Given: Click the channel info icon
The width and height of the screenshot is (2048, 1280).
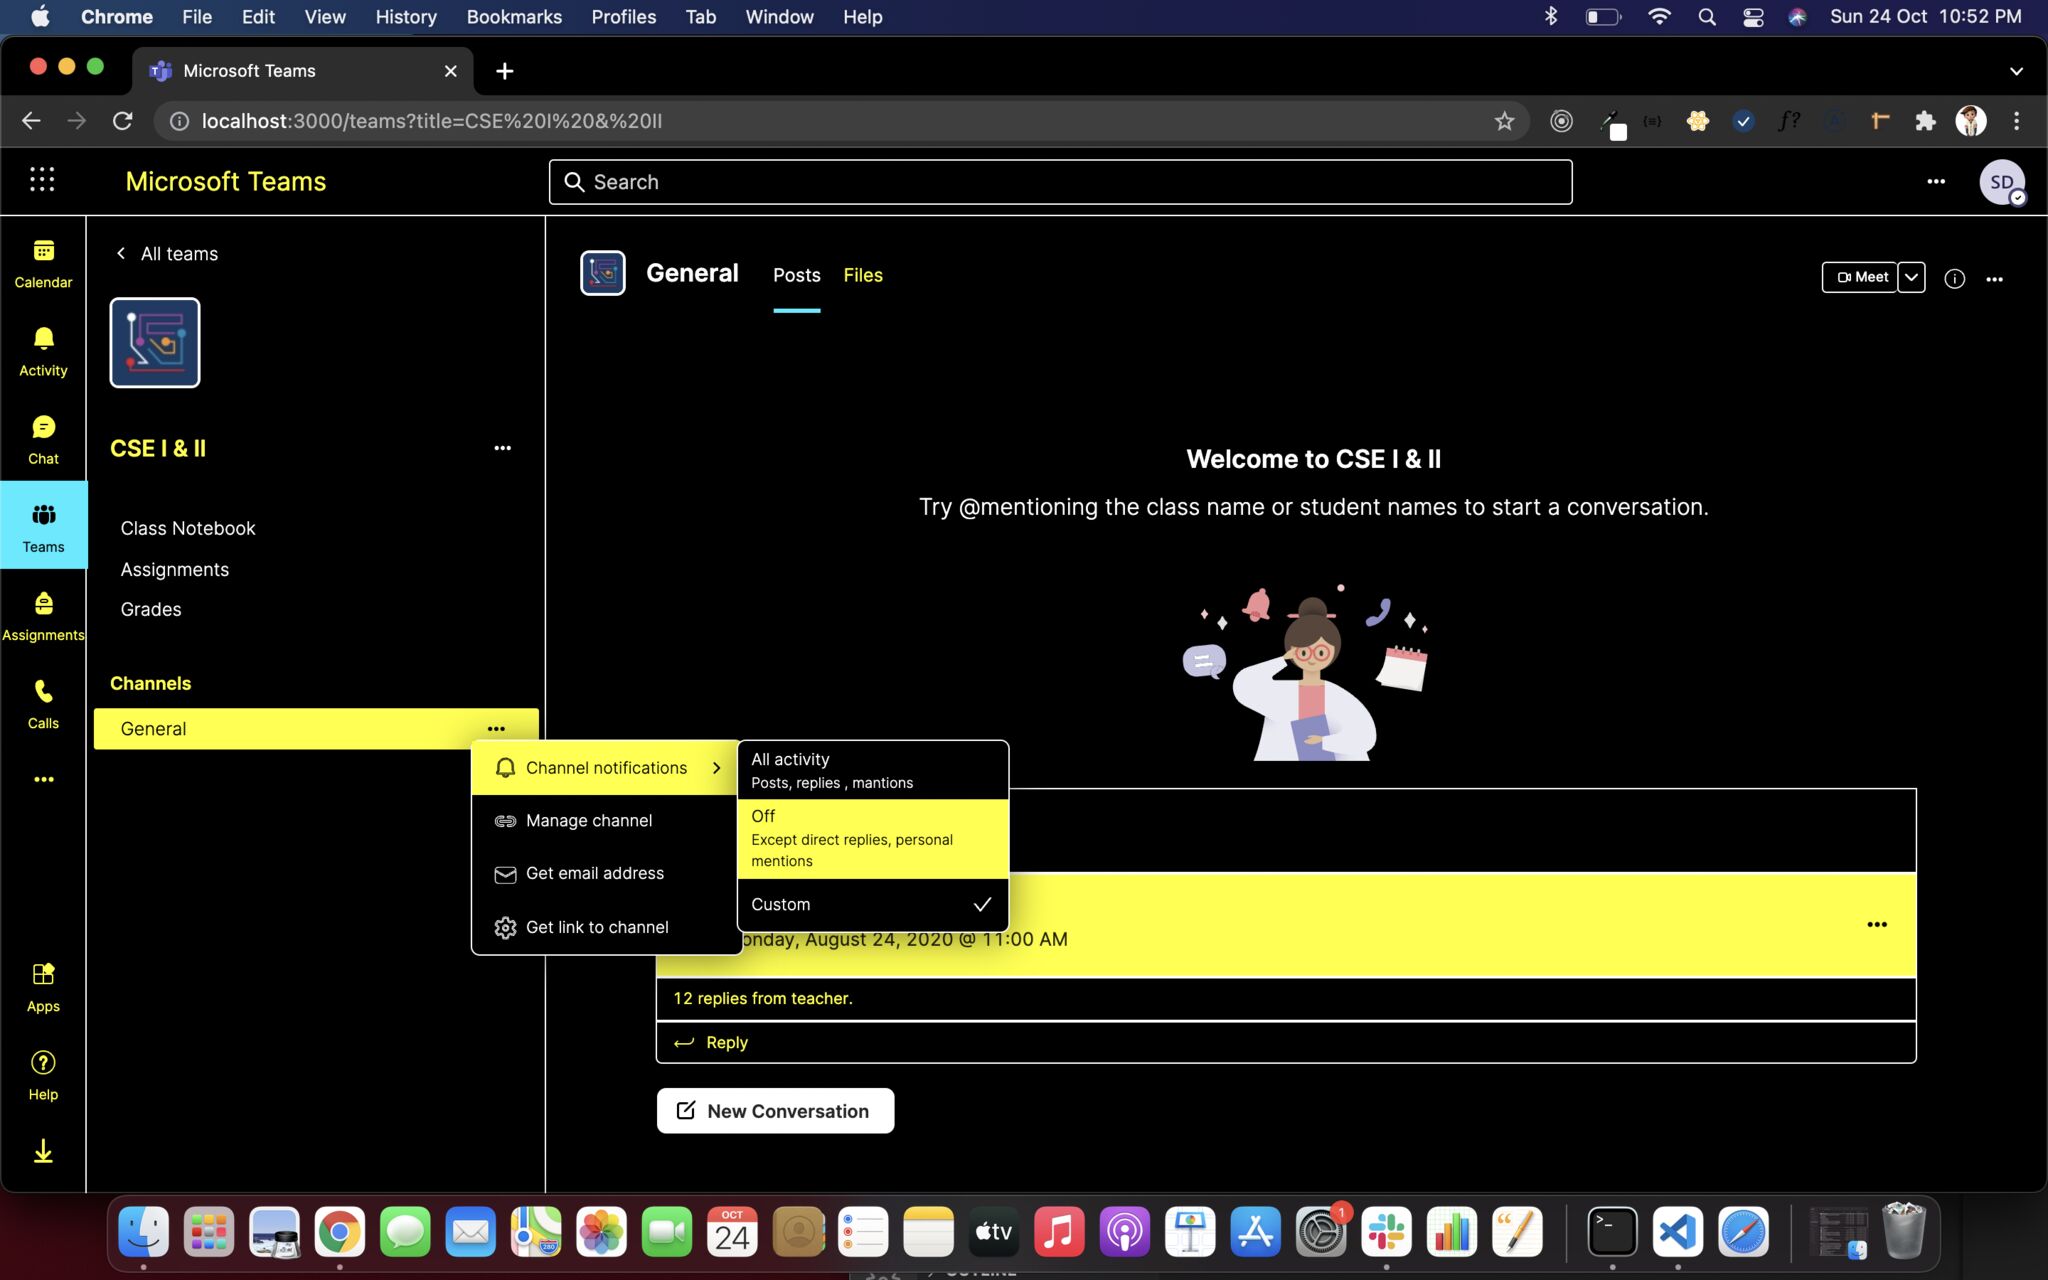Looking at the screenshot, I should [1954, 279].
